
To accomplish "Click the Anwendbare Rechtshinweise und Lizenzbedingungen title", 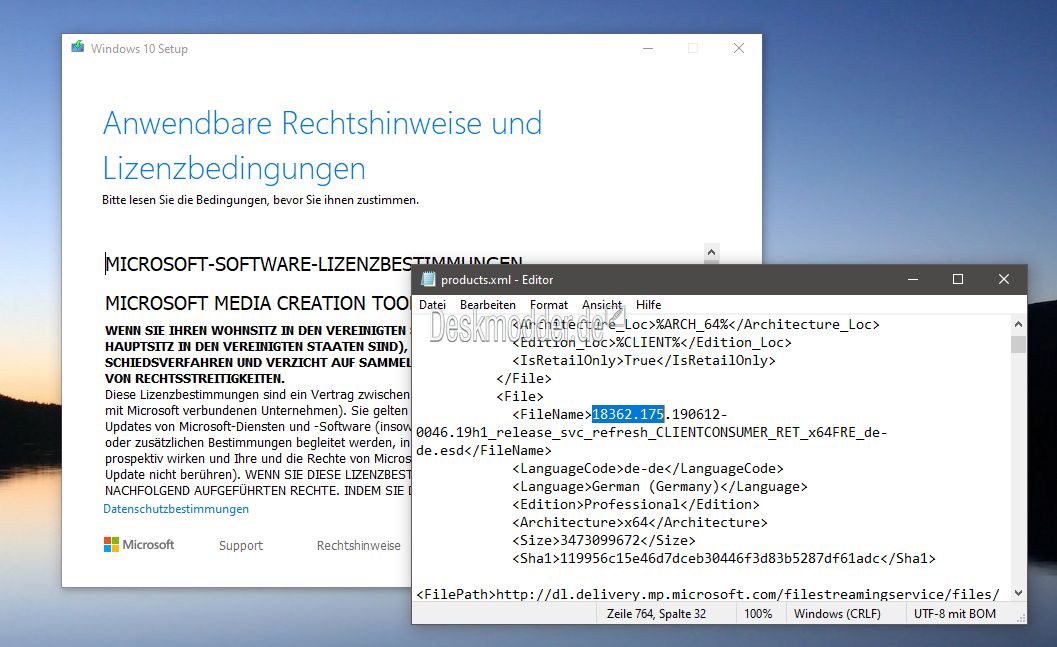I will pyautogui.click(x=322, y=146).
